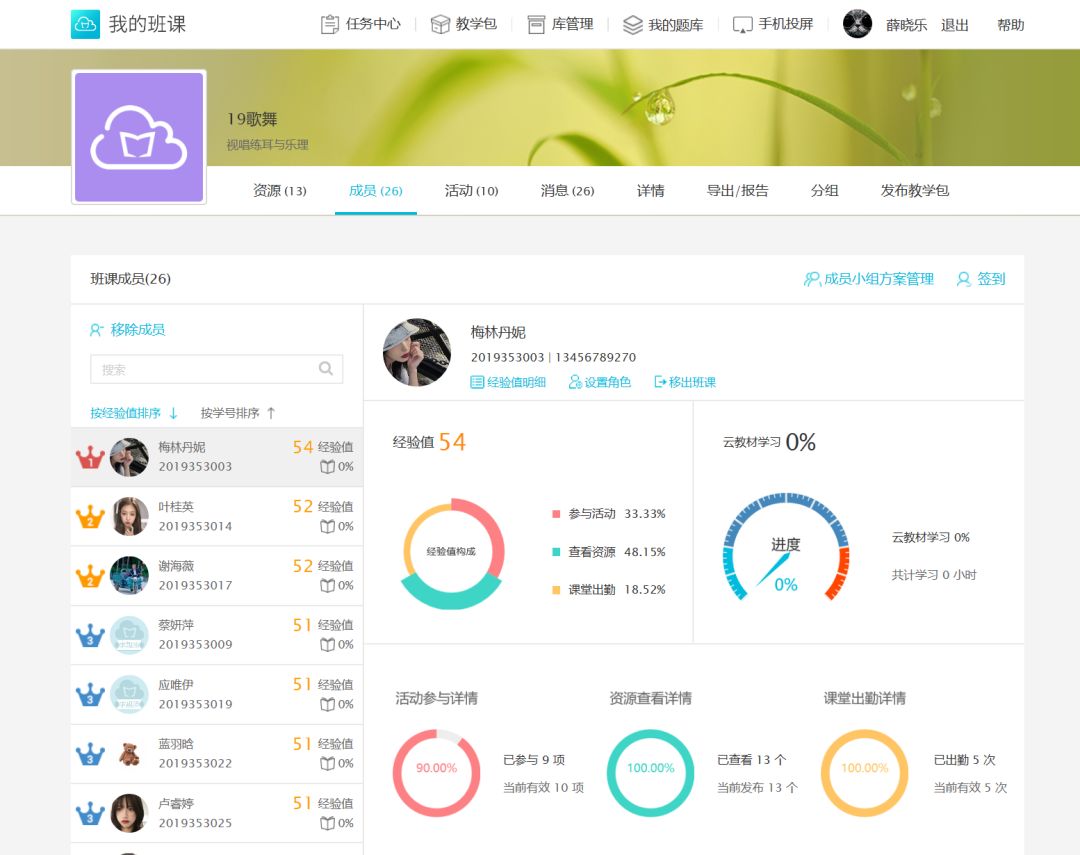Switch to the 活动 (10) tab
Viewport: 1080px width, 855px height.
[x=471, y=191]
